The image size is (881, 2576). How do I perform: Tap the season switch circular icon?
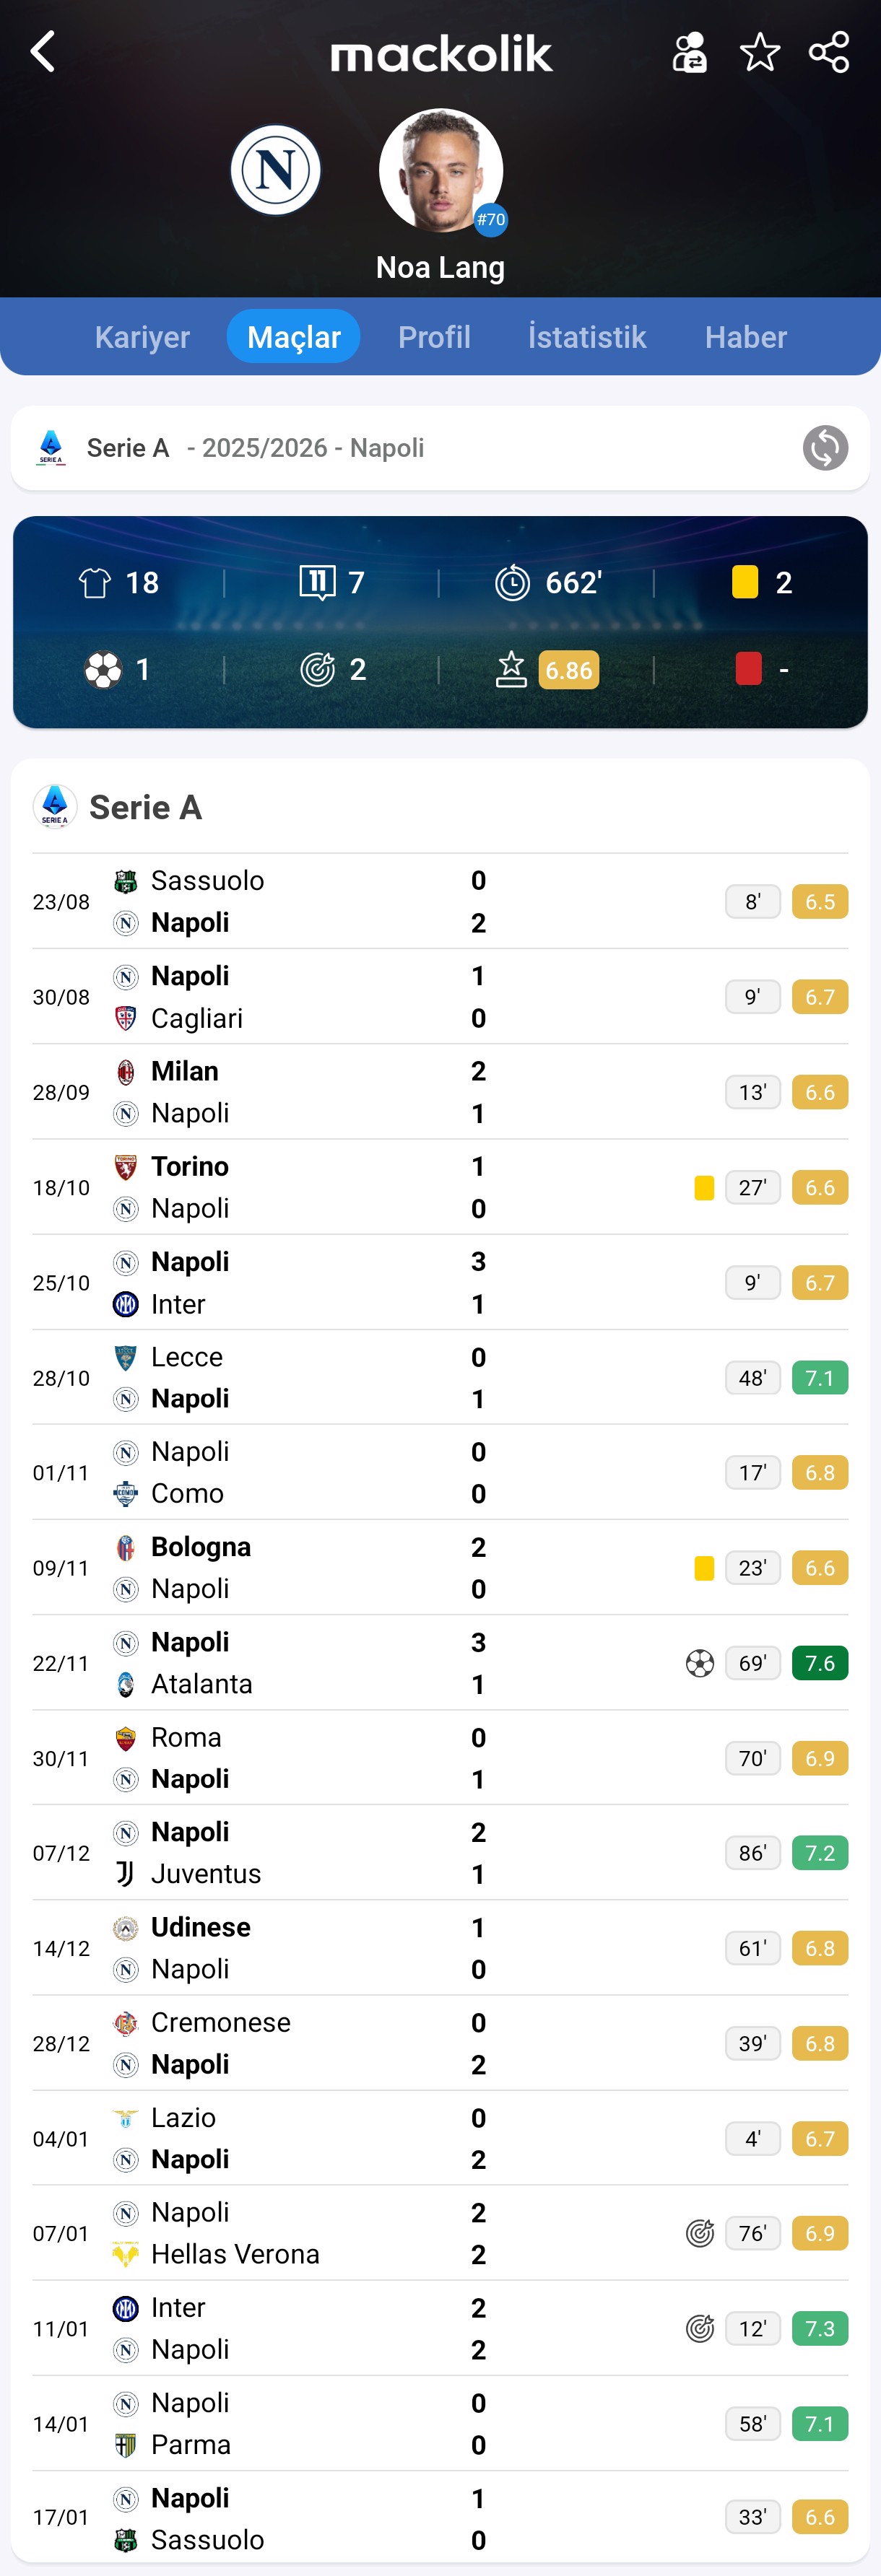[x=825, y=448]
